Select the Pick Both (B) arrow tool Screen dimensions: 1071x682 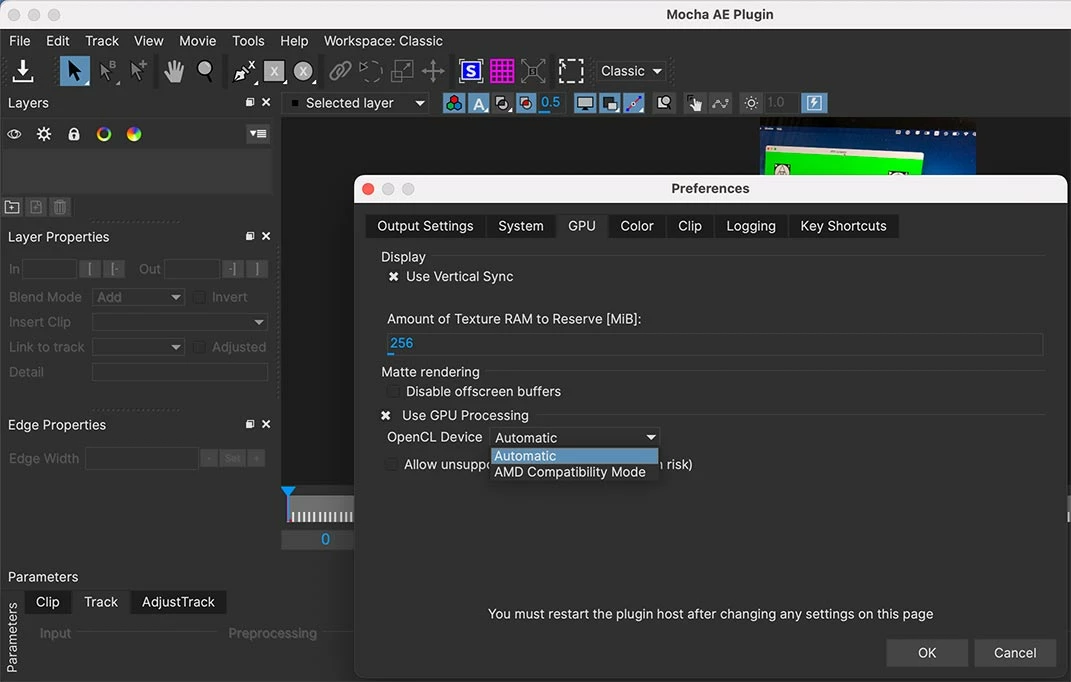click(x=107, y=70)
